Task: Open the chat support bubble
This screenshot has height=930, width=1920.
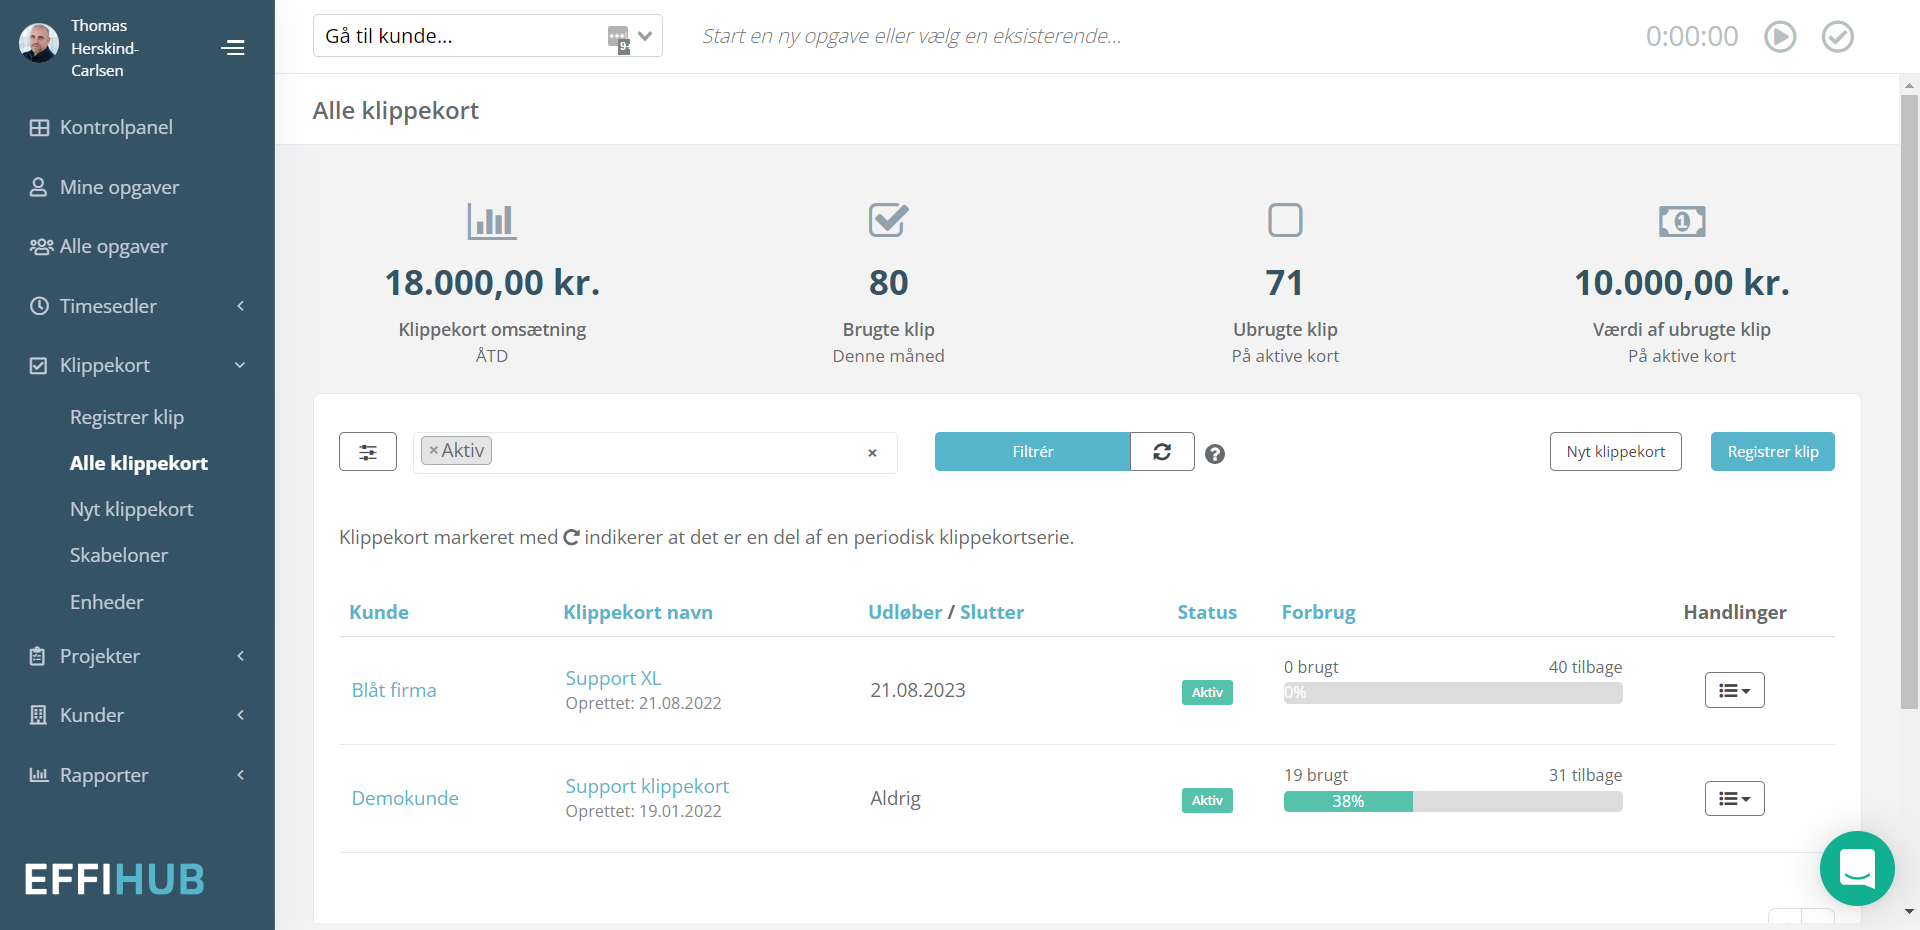Action: [x=1857, y=868]
